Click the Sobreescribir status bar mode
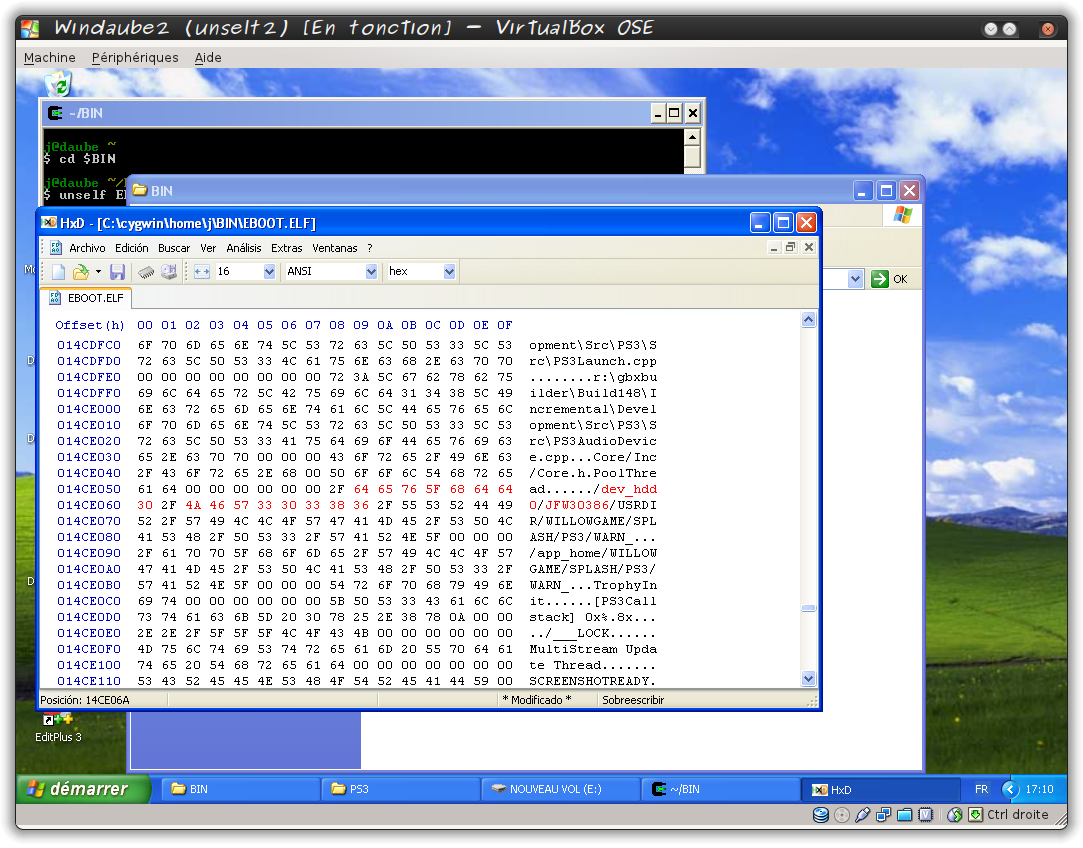Screen dimensions: 1083x848 click(633, 700)
